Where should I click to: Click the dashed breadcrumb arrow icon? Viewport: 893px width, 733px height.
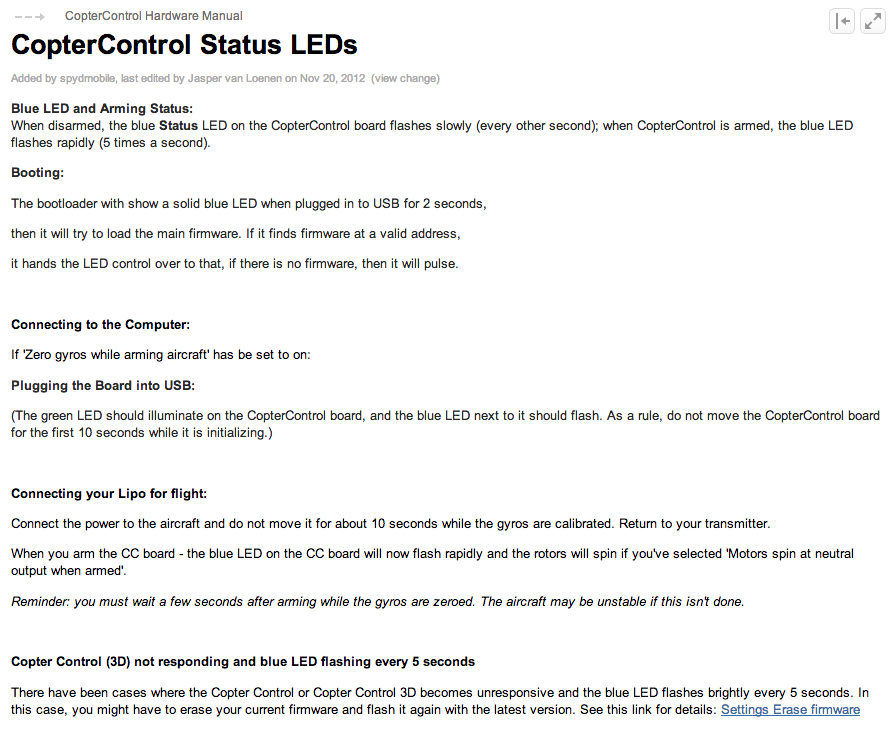[30, 17]
